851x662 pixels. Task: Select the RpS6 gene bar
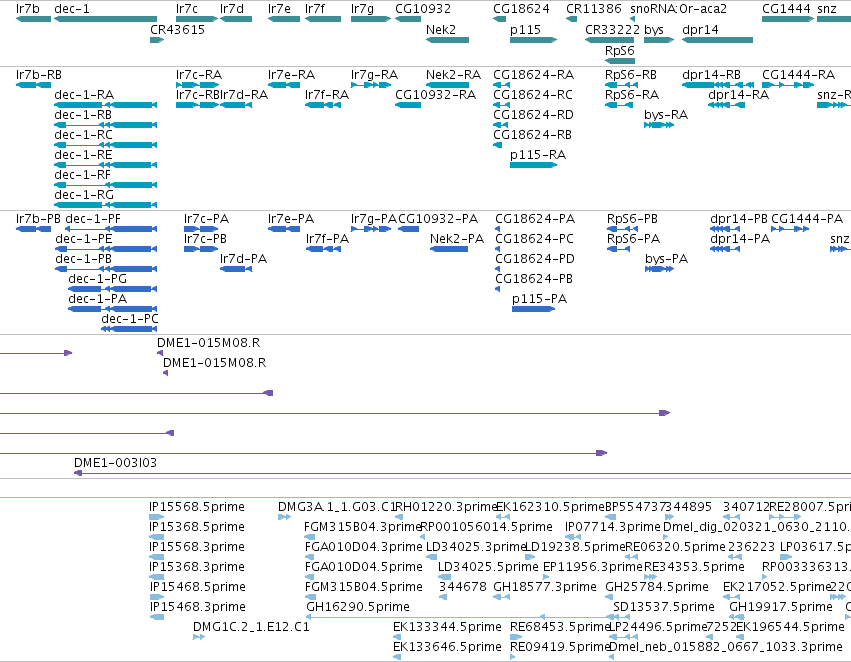click(x=620, y=61)
